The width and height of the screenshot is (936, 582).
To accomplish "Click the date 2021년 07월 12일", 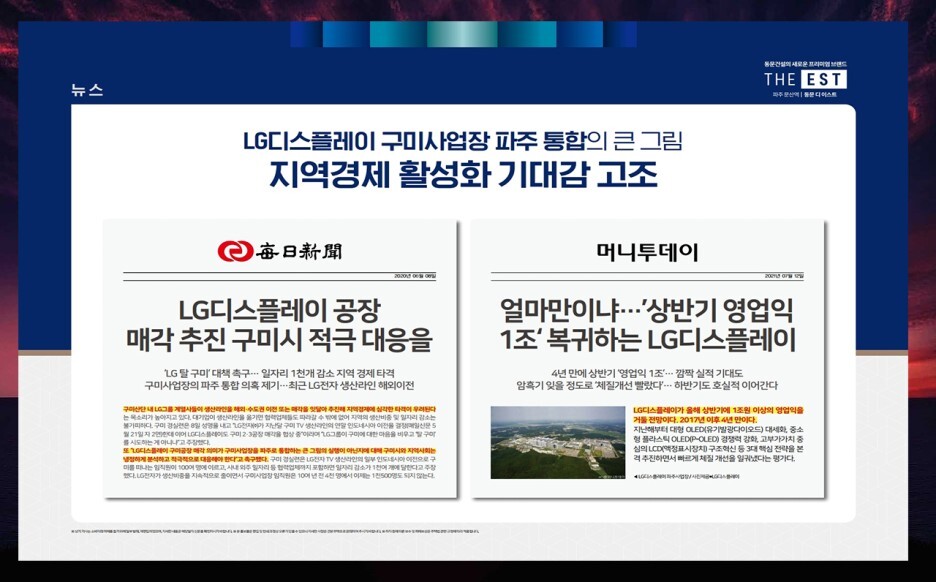I will pos(784,276).
